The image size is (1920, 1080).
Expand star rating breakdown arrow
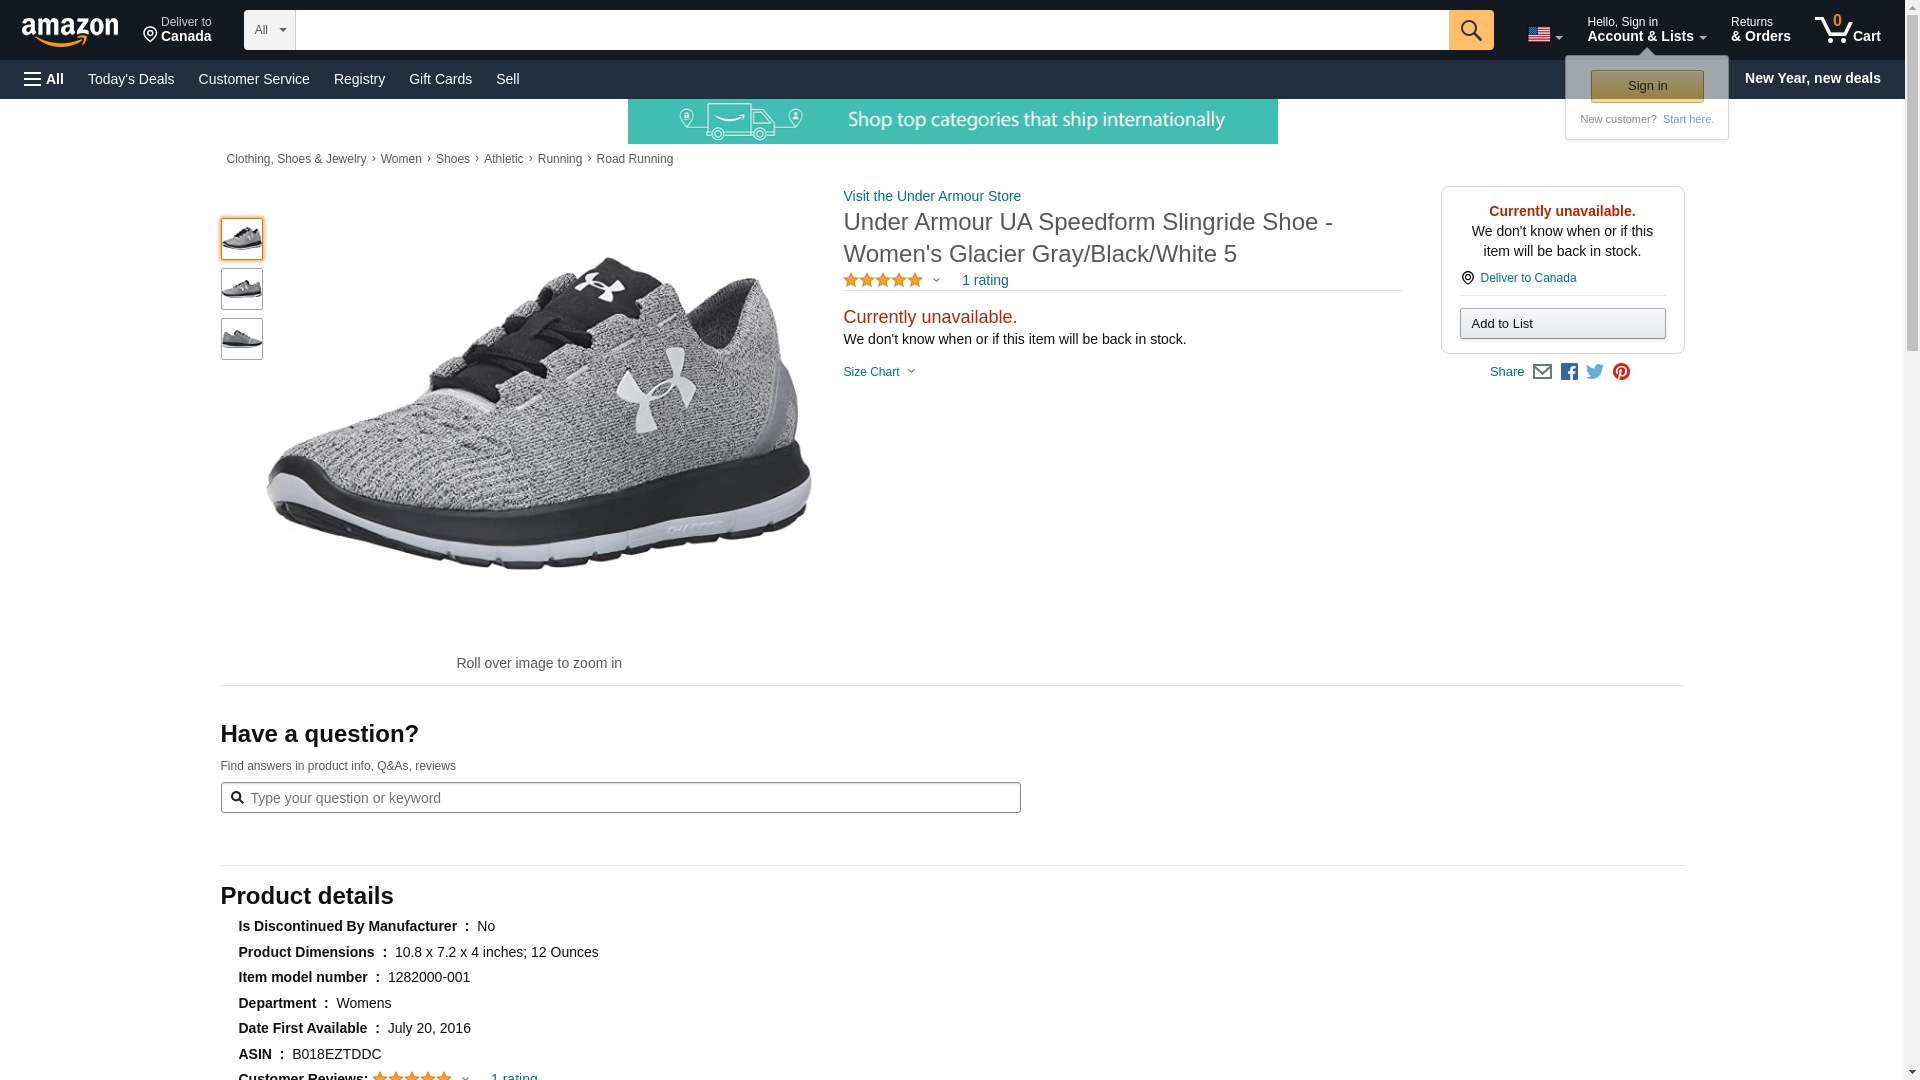936,281
